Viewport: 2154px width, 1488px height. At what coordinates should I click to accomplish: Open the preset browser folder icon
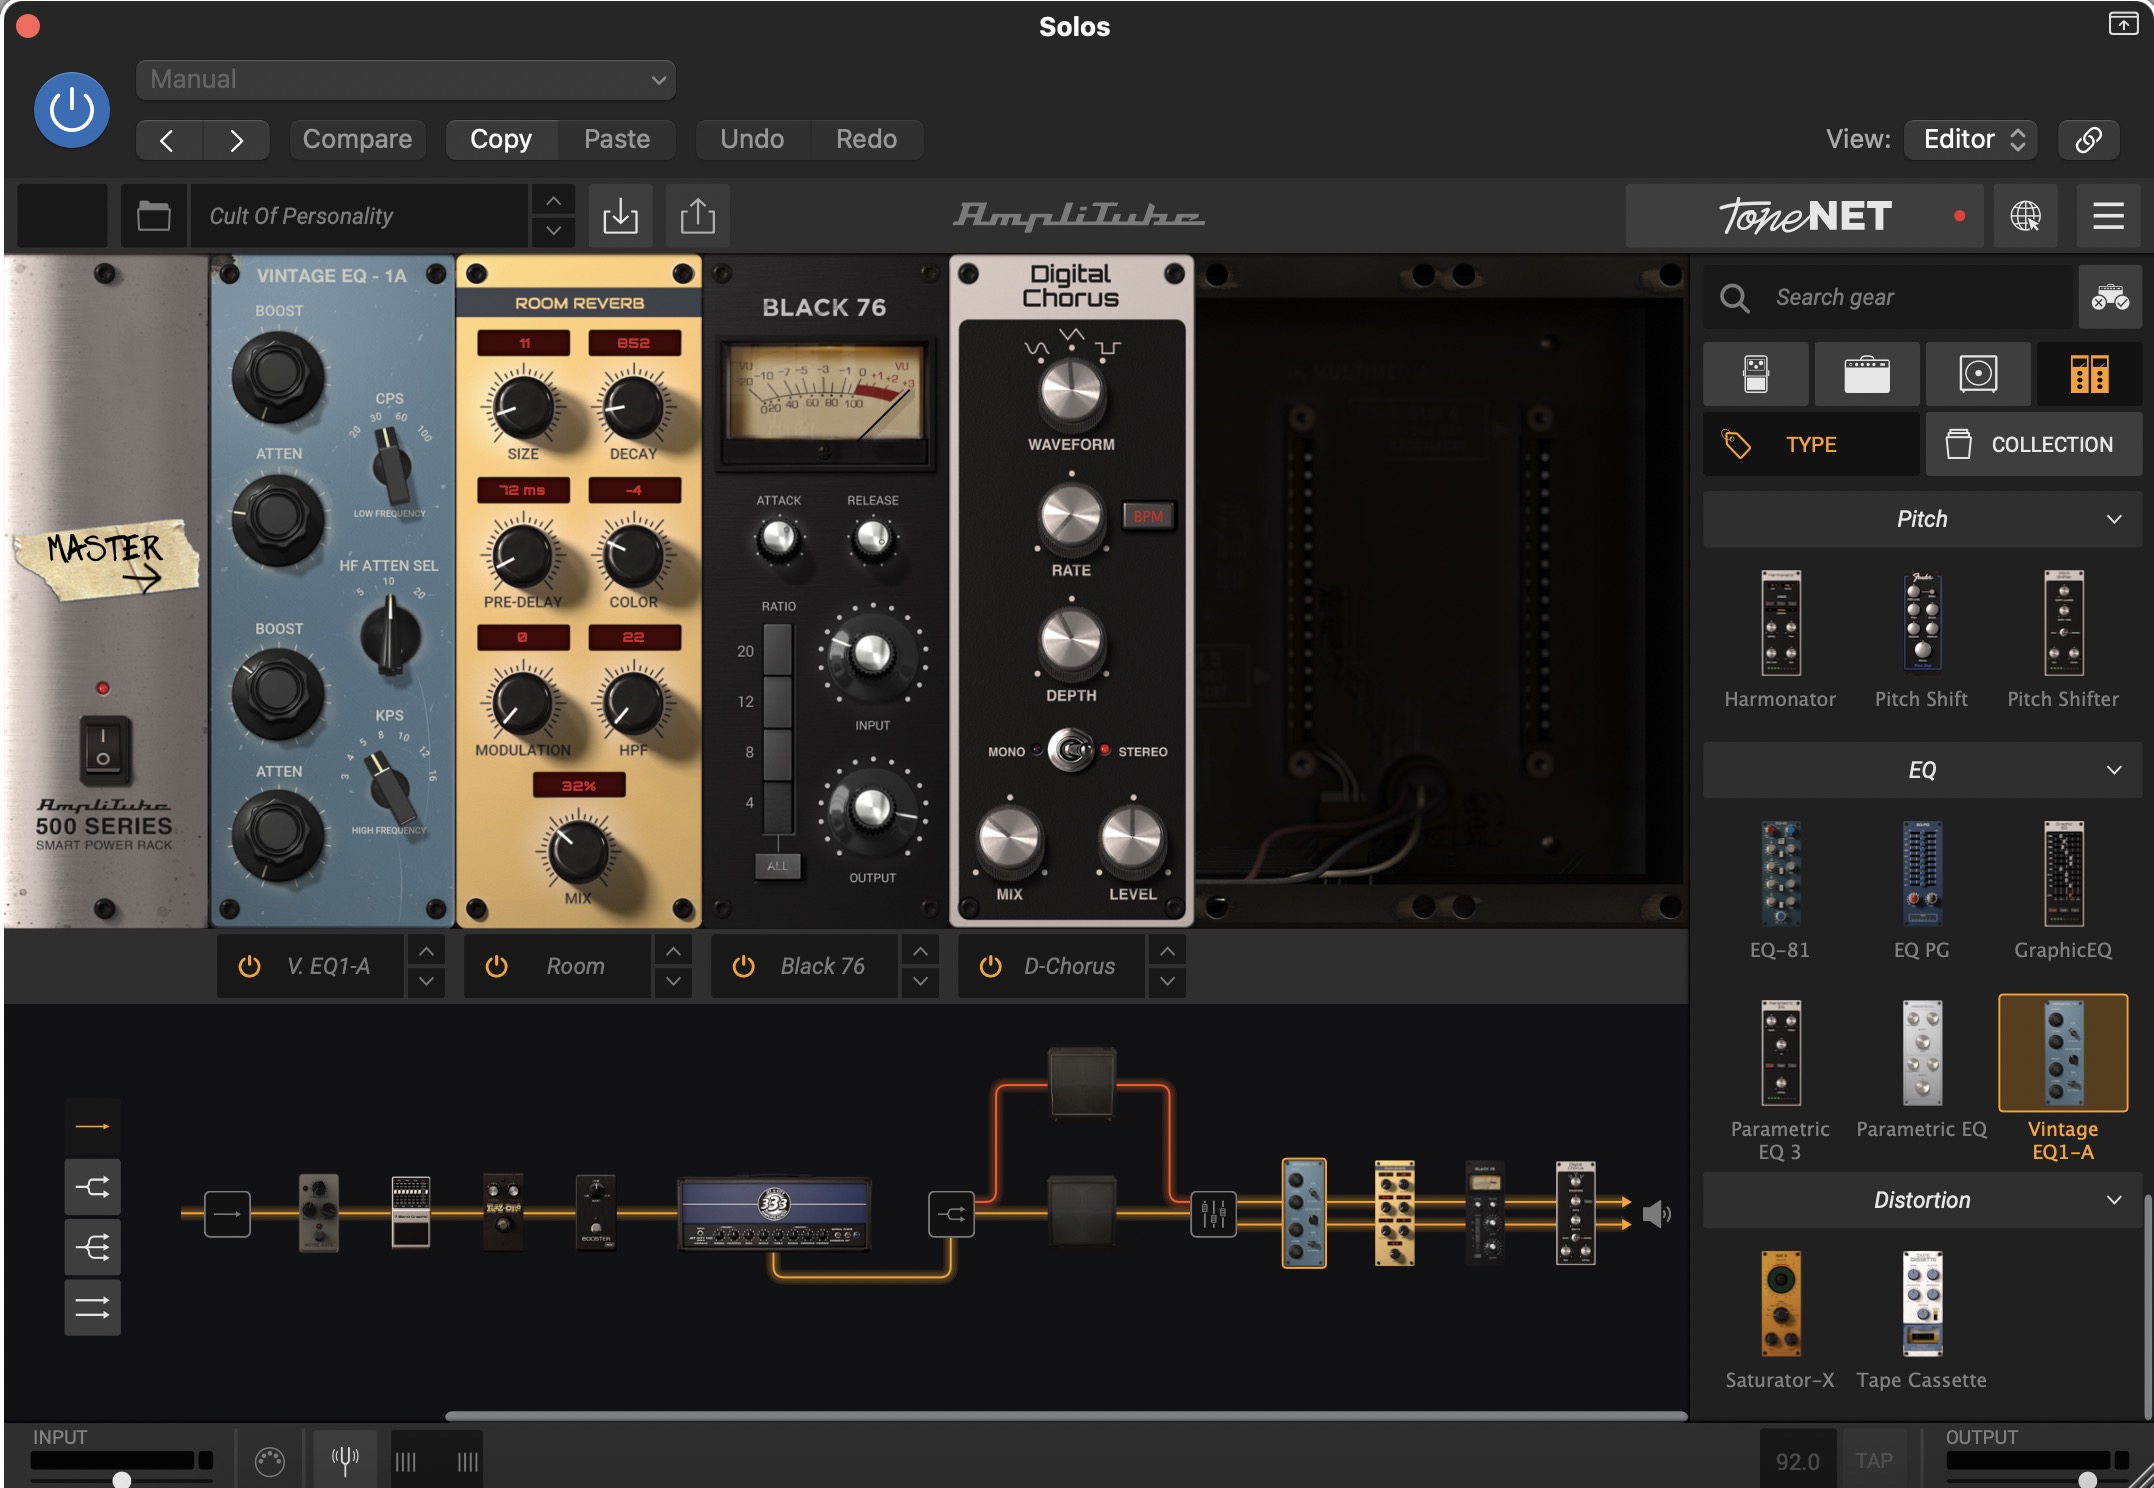tap(153, 215)
